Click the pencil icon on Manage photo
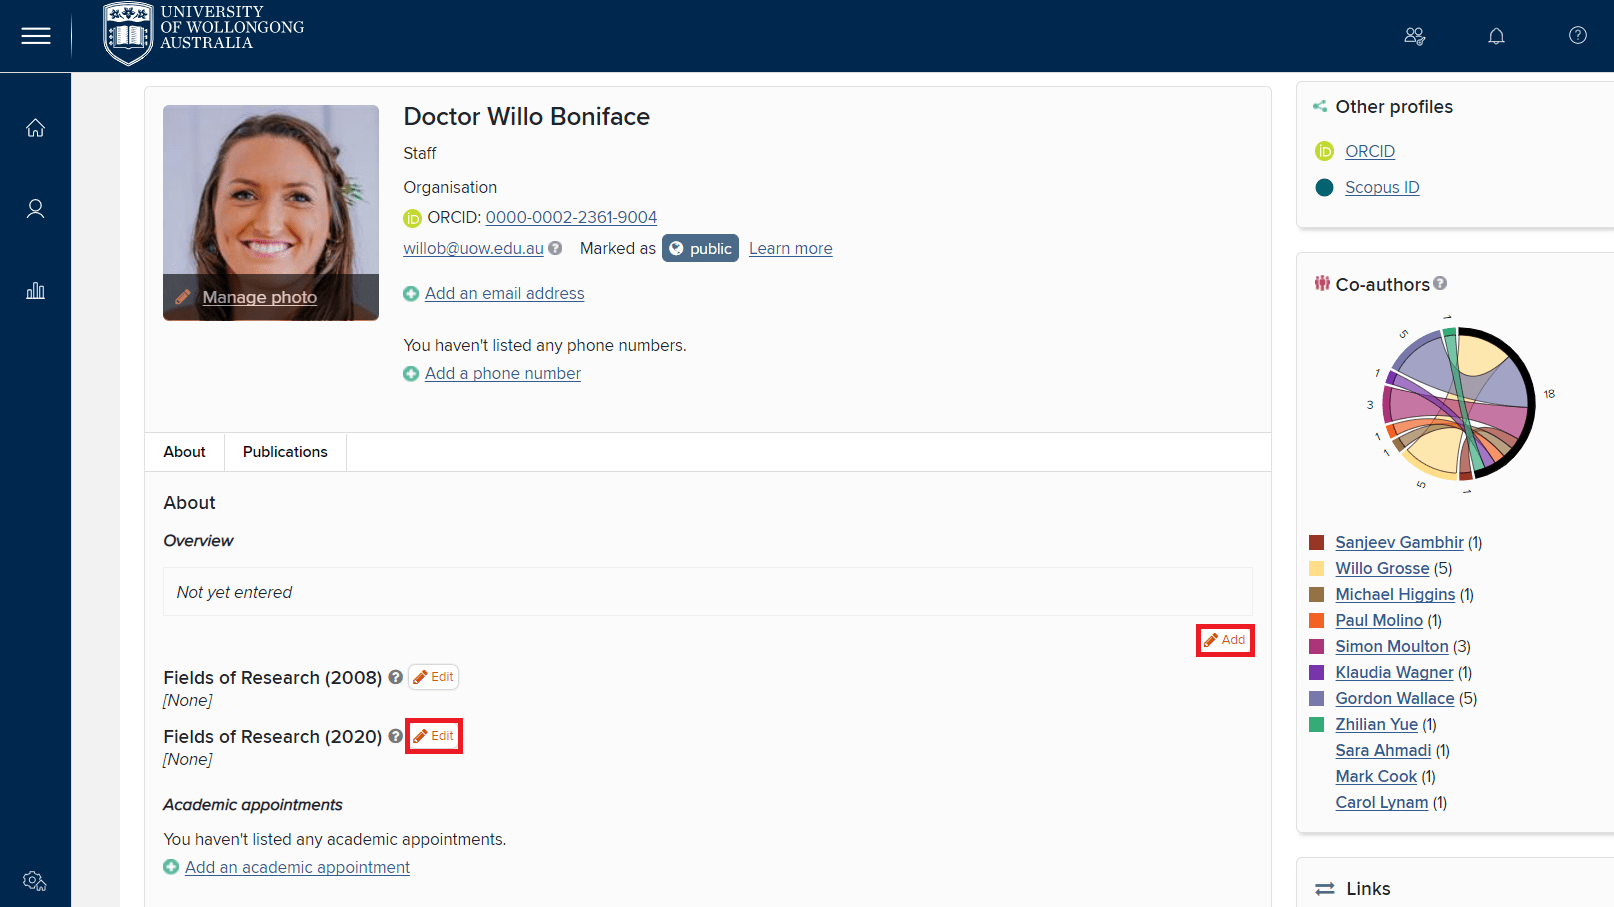The image size is (1614, 907). click(x=183, y=297)
